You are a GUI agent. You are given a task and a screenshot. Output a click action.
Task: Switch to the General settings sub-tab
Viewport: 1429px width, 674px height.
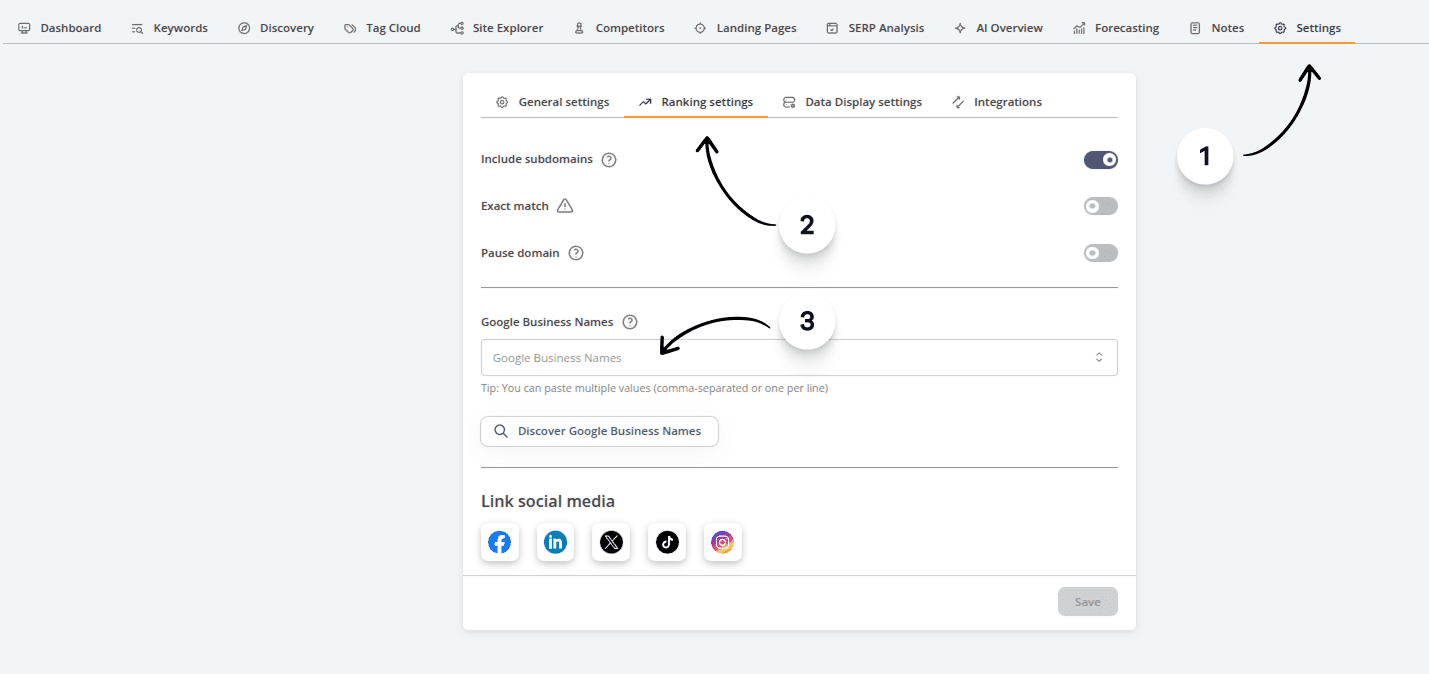[x=553, y=102]
